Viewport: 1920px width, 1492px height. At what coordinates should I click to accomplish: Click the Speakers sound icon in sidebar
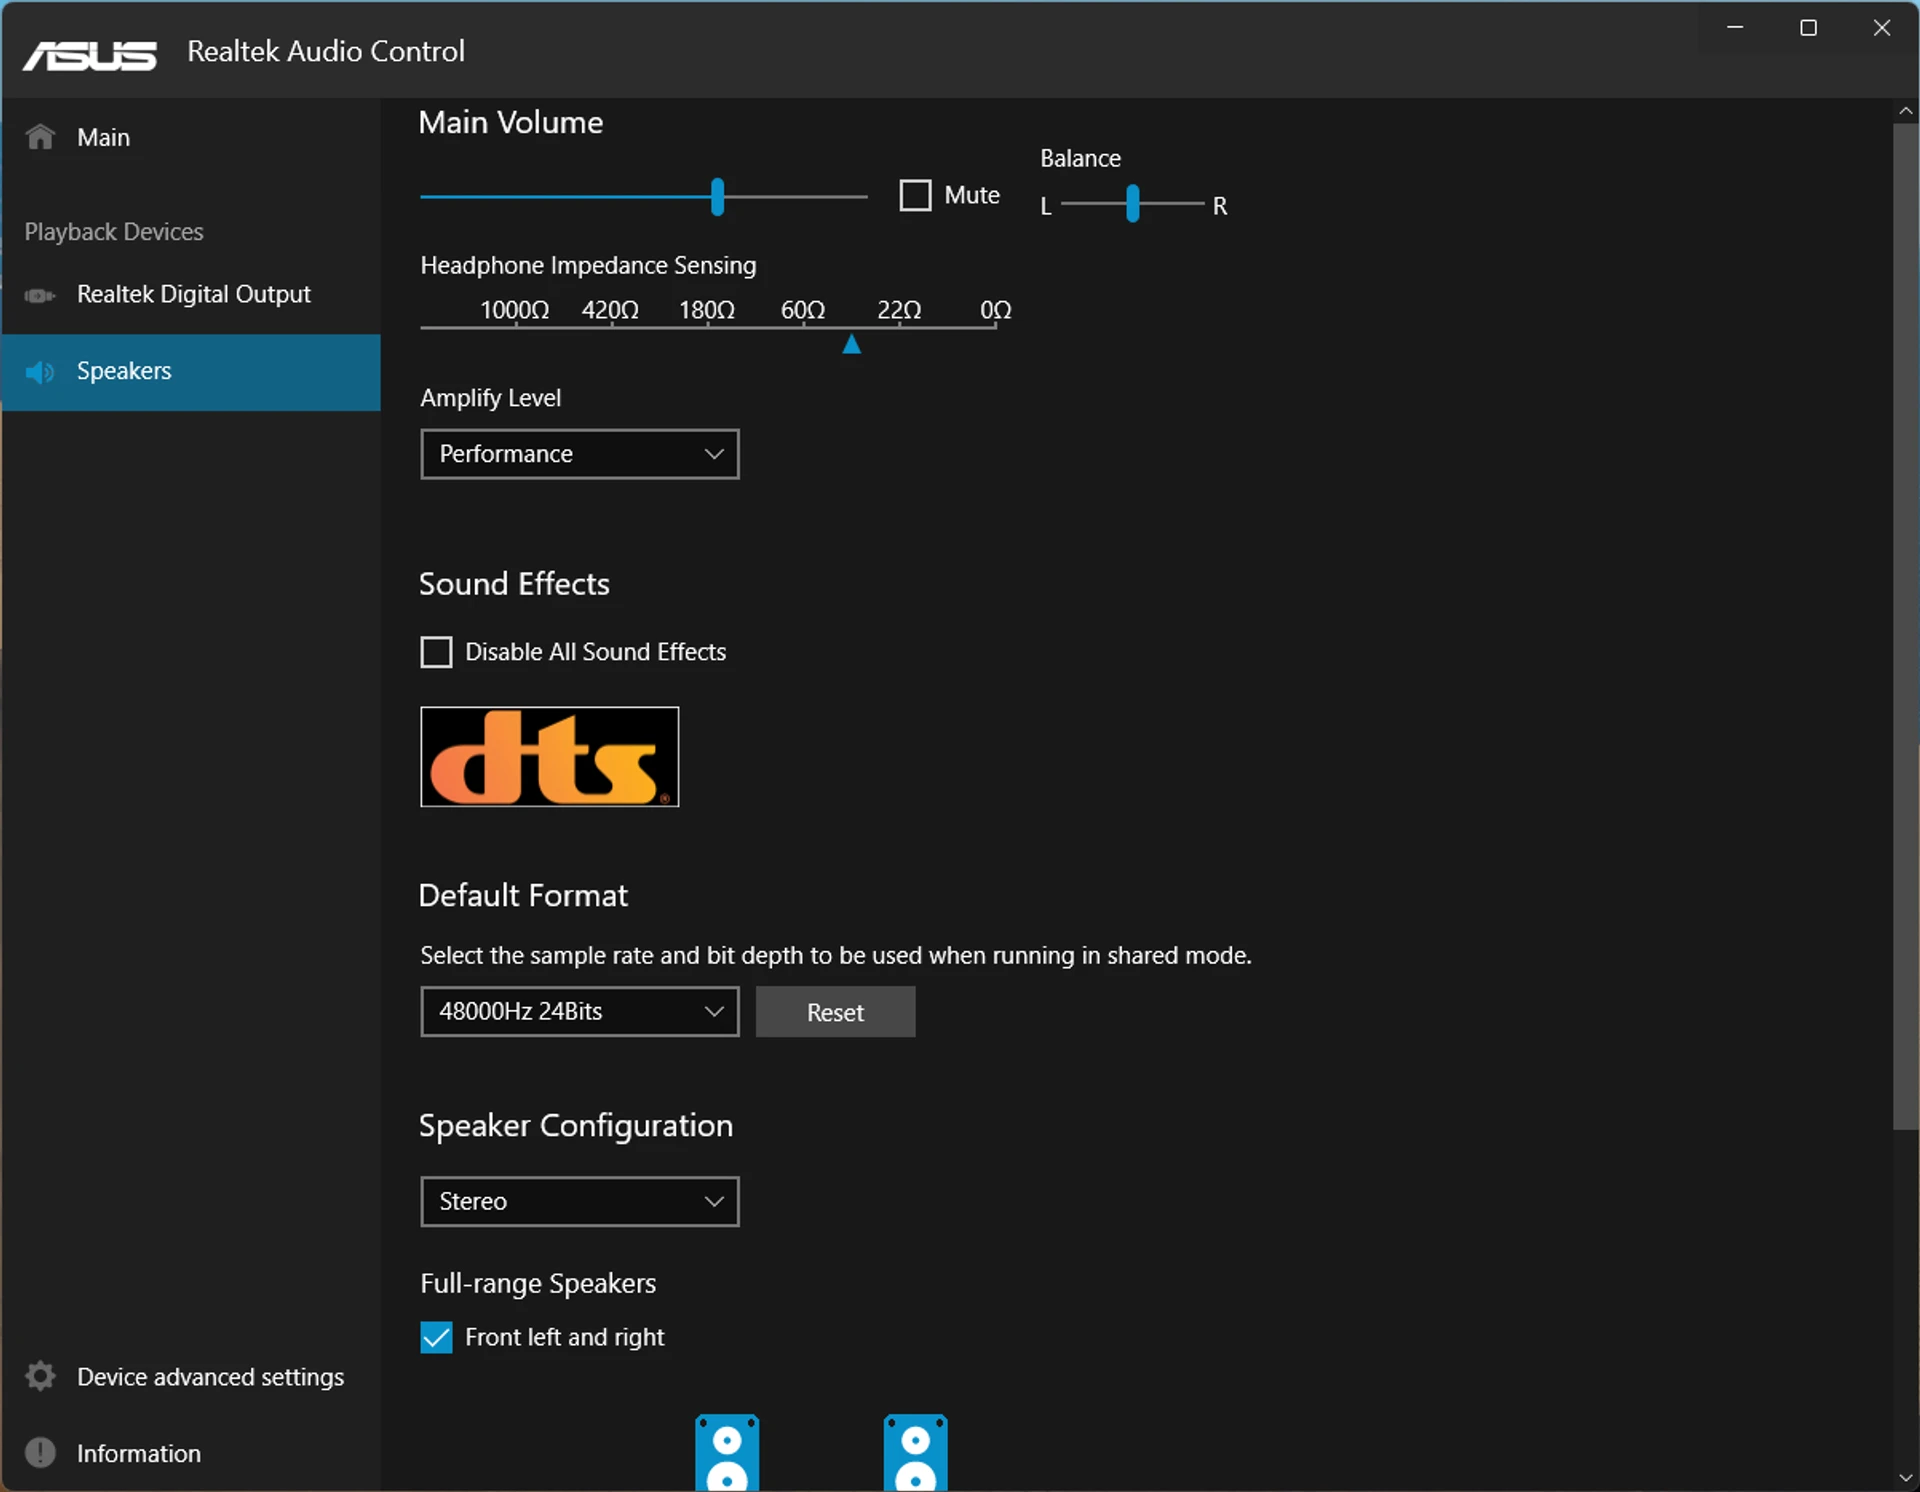point(40,372)
